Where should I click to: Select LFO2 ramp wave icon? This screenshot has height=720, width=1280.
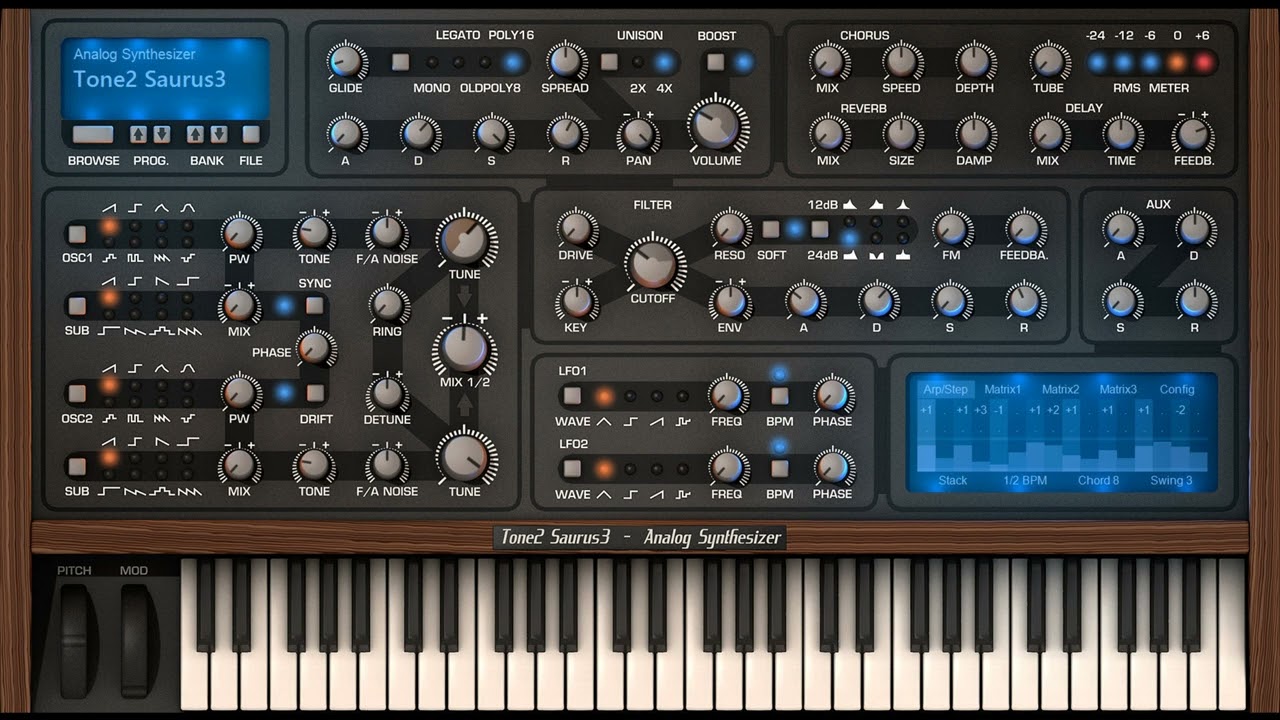pos(657,494)
